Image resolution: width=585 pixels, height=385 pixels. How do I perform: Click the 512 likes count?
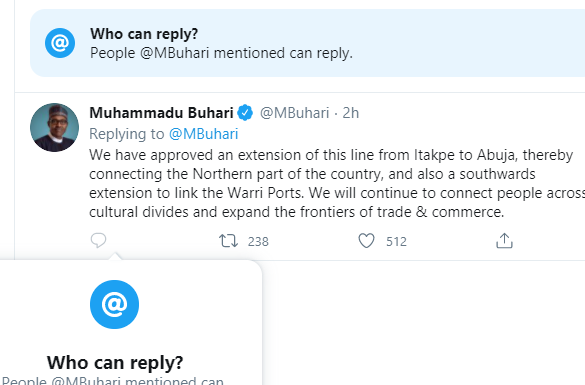396,241
